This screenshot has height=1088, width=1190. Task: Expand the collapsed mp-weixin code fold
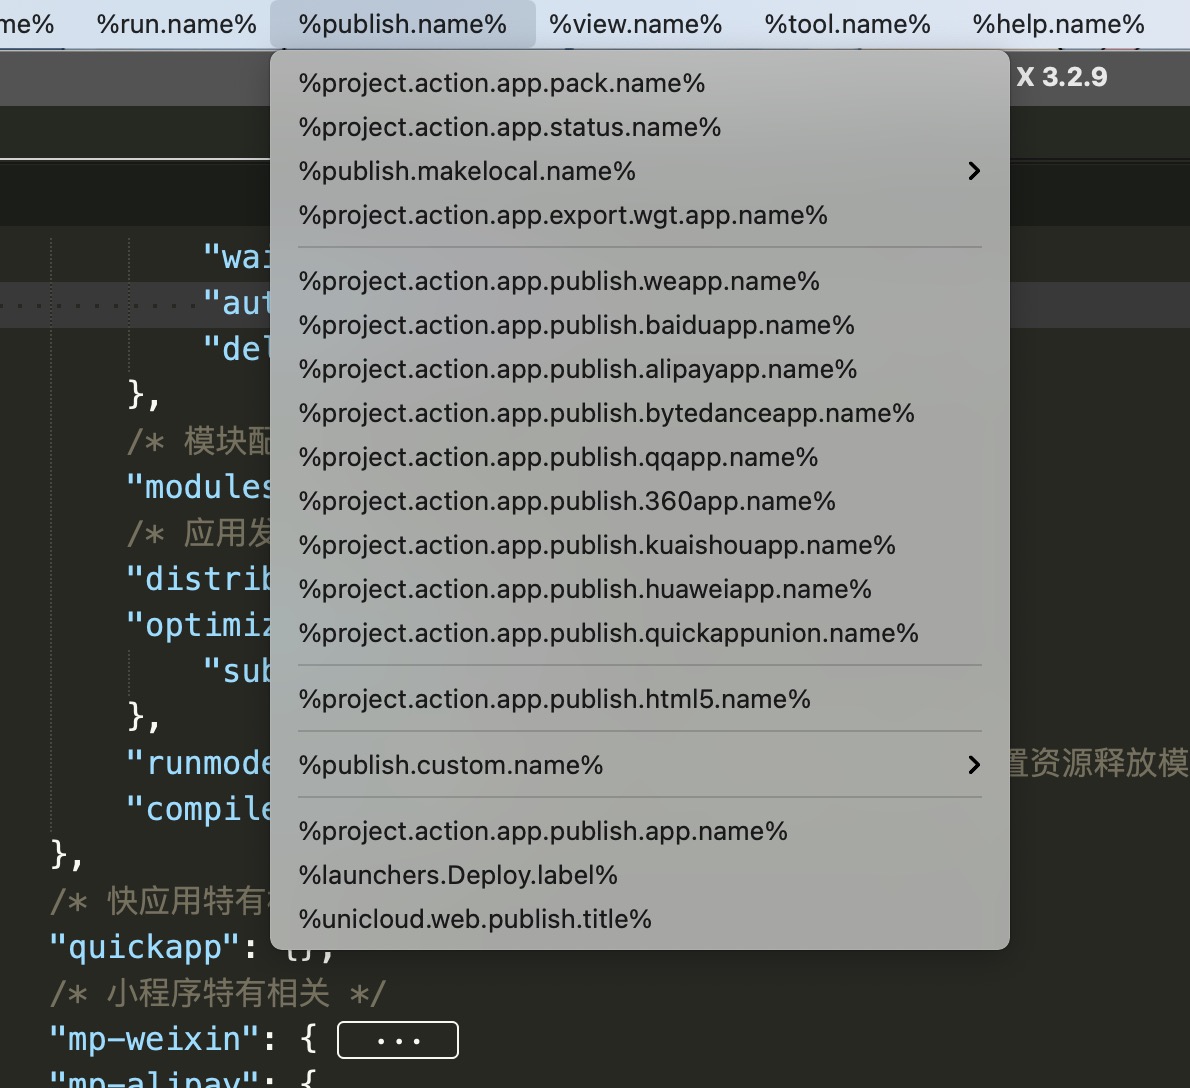click(x=397, y=1040)
